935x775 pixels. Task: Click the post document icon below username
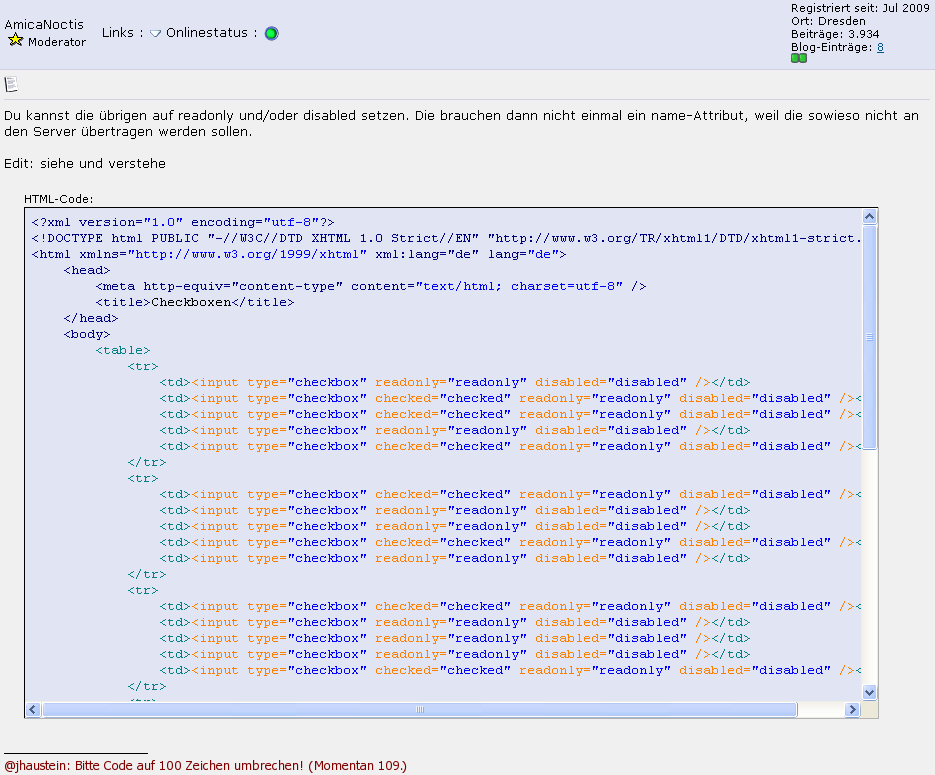pyautogui.click(x=11, y=85)
